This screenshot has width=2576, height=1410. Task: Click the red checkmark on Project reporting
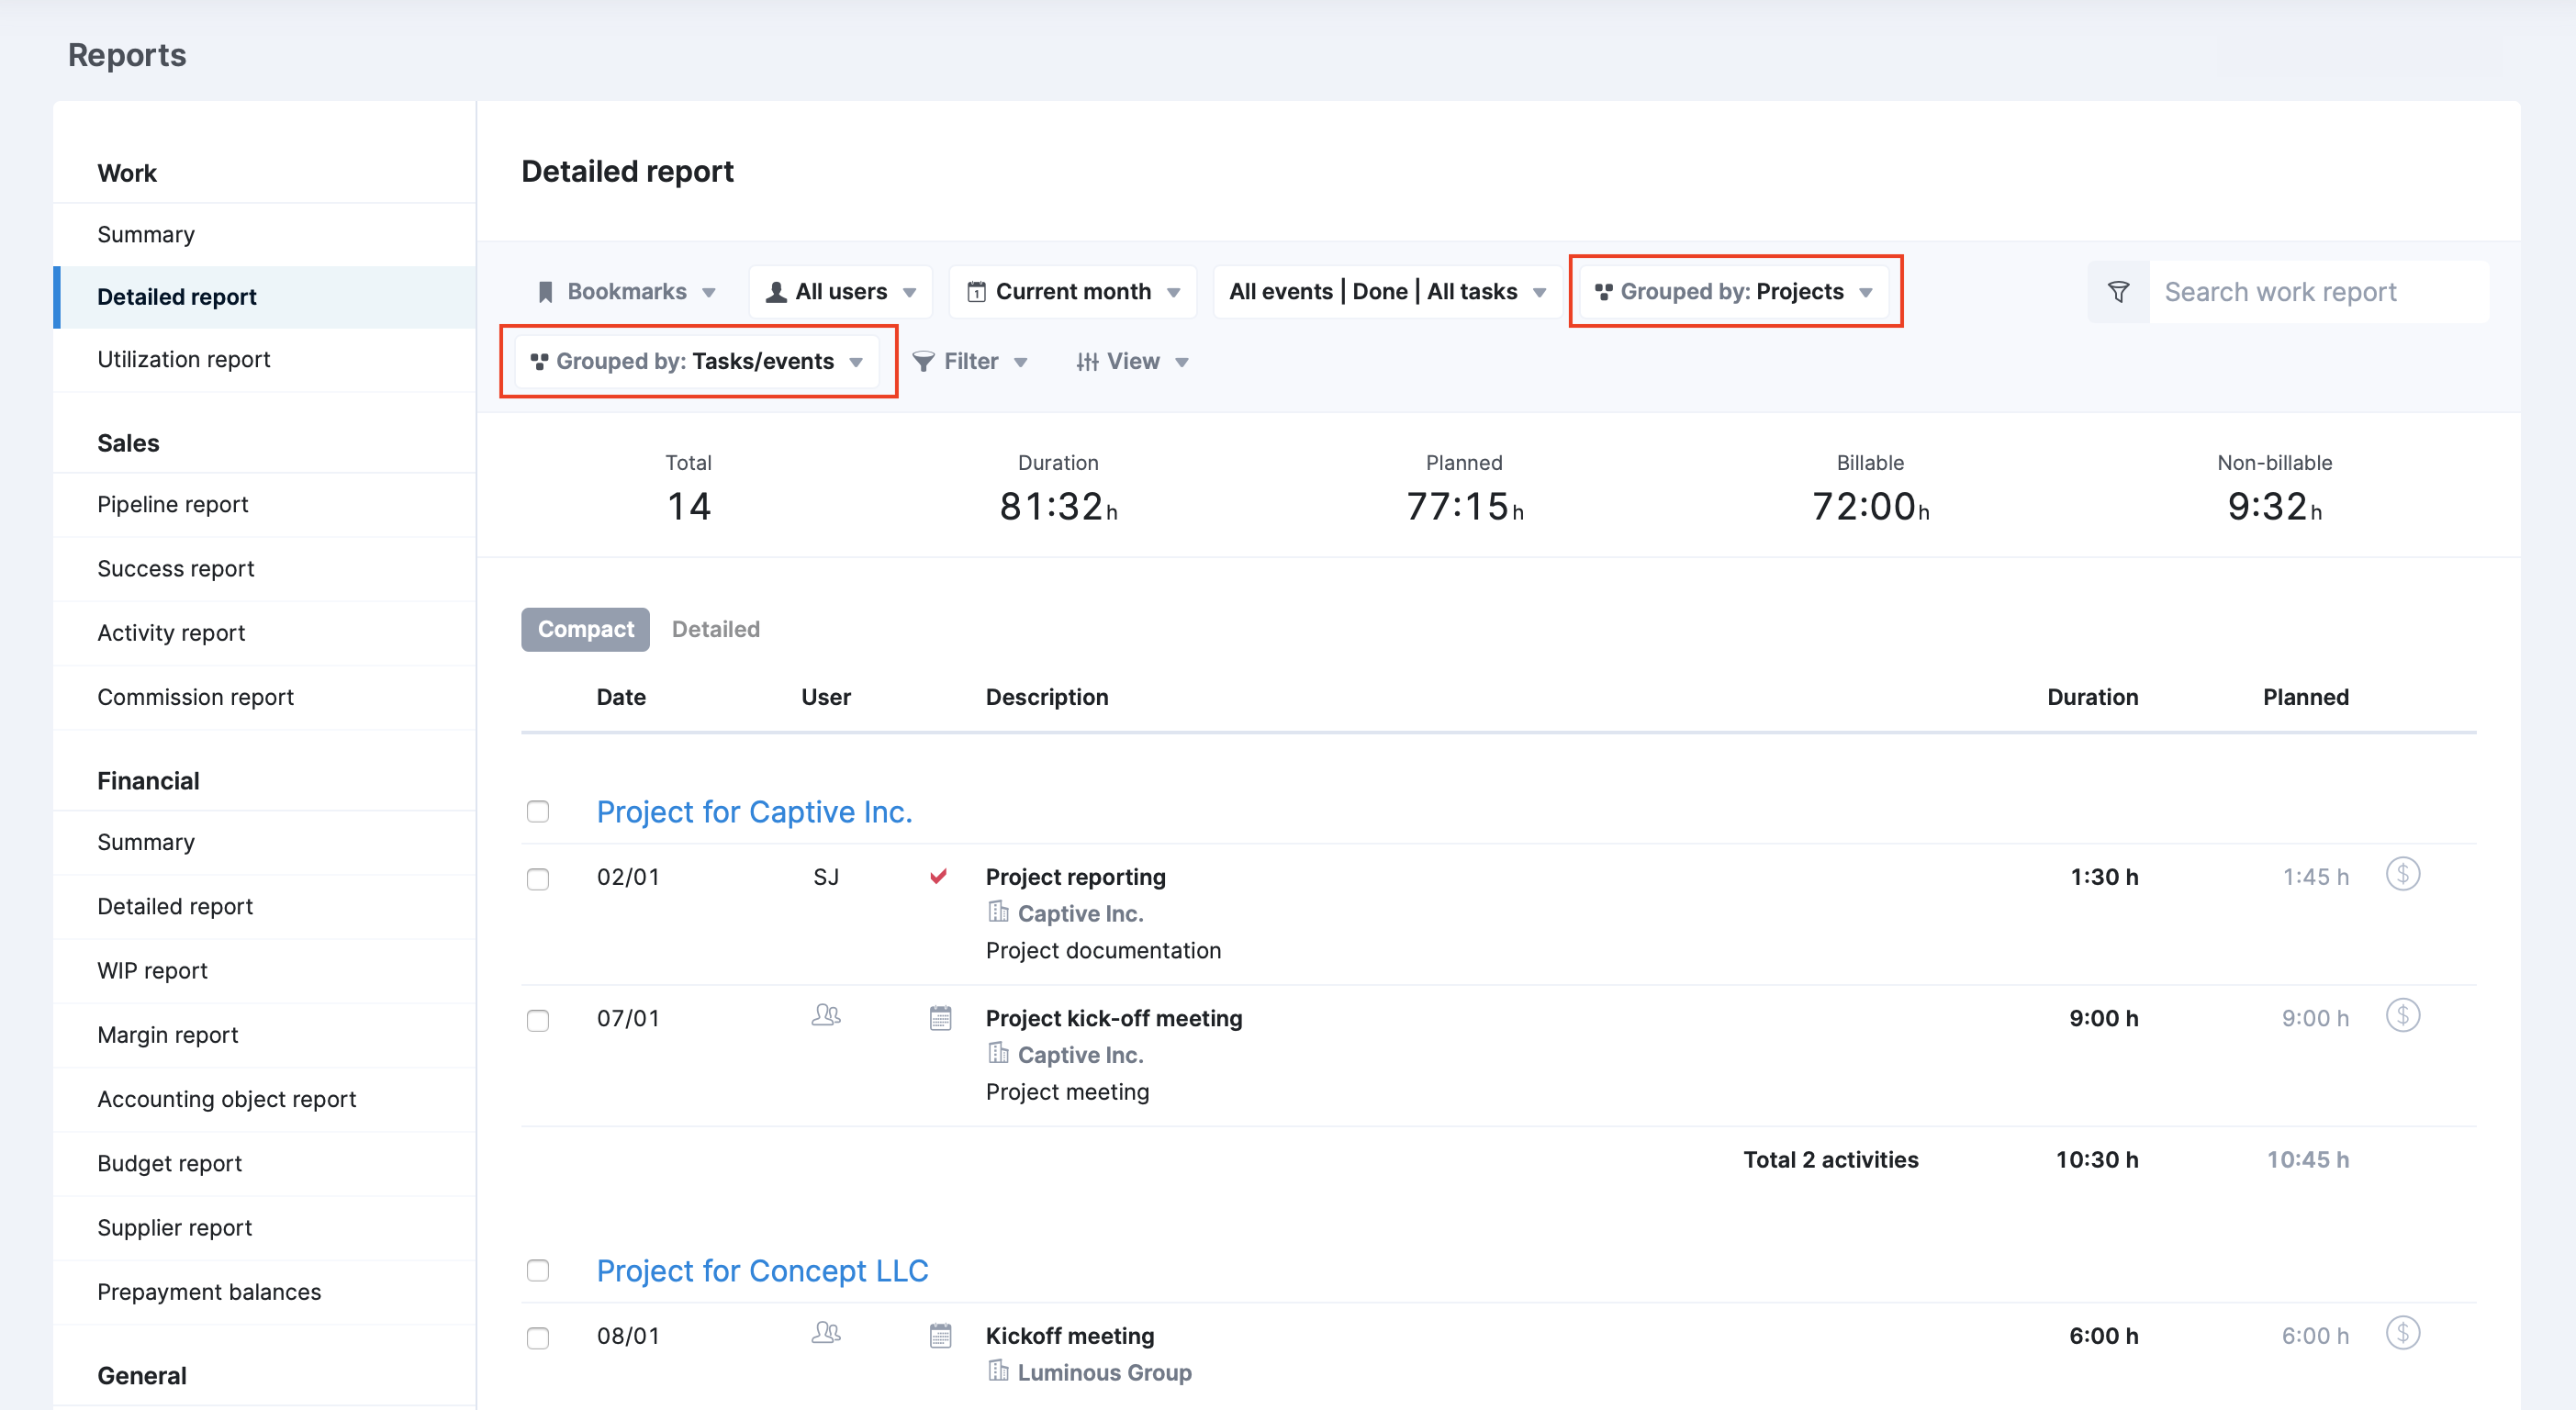pos(938,876)
